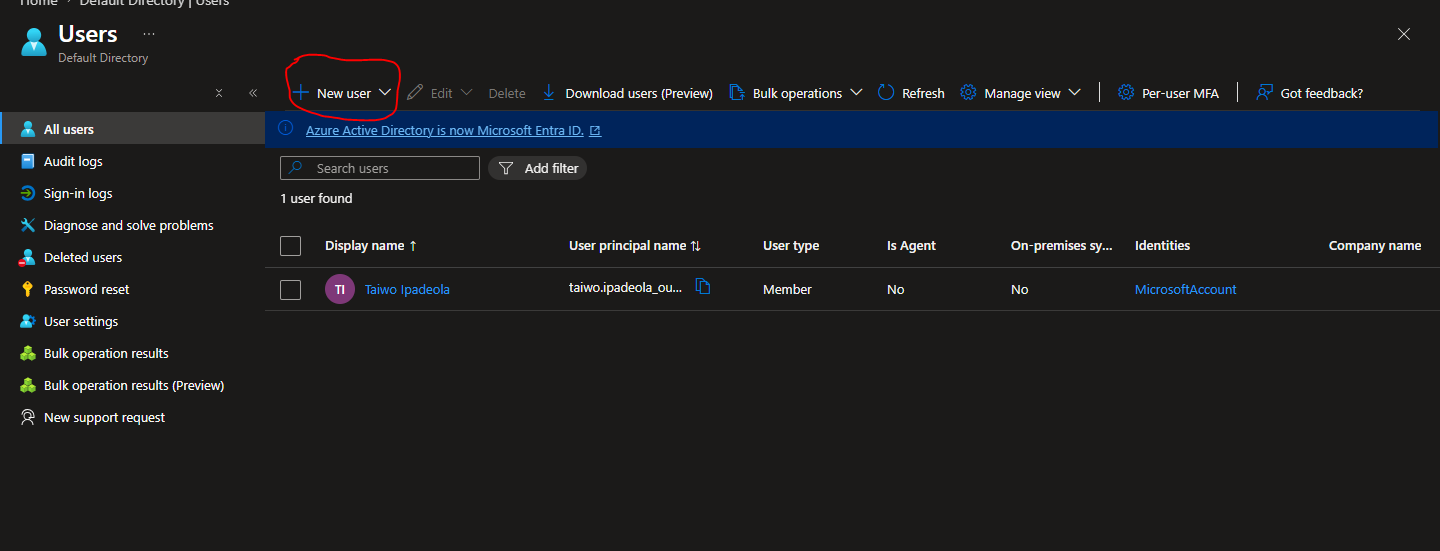This screenshot has height=551, width=1440.
Task: Open Password reset in sidebar
Action: pos(132,289)
